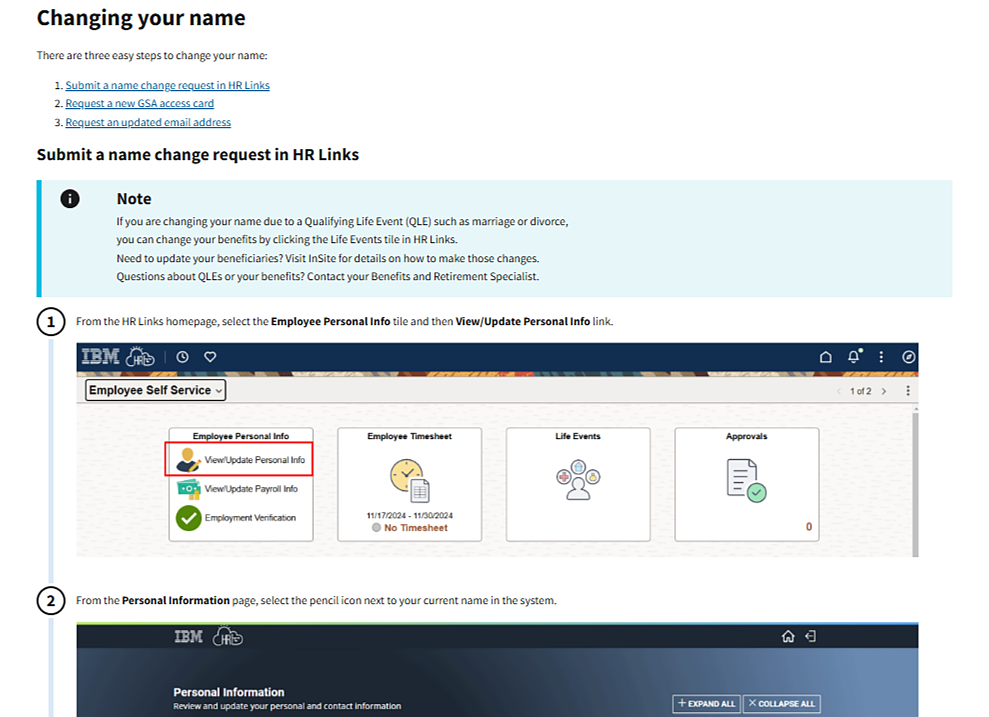This screenshot has width=989, height=717.
Task: Open Request an updated email address link
Action: [148, 122]
